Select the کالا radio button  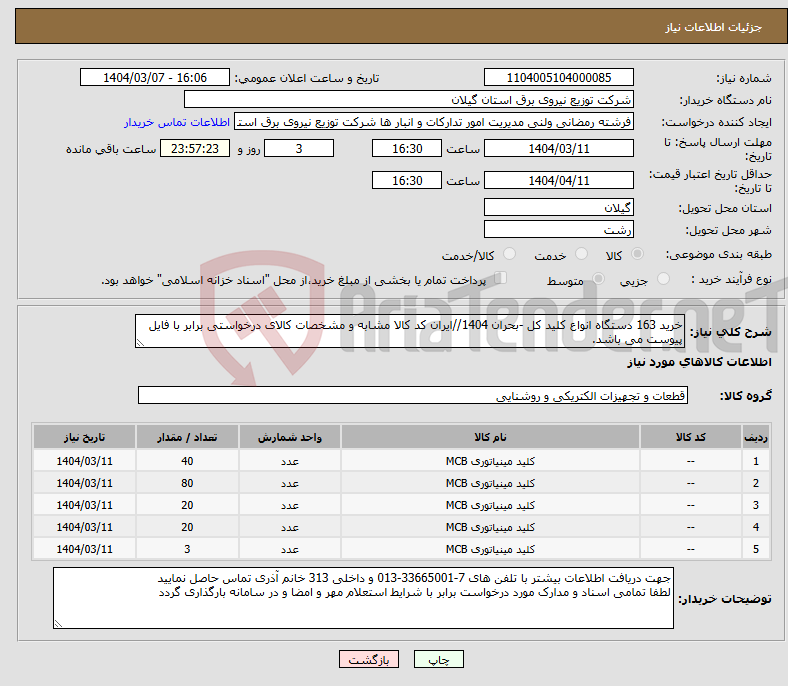click(x=638, y=255)
